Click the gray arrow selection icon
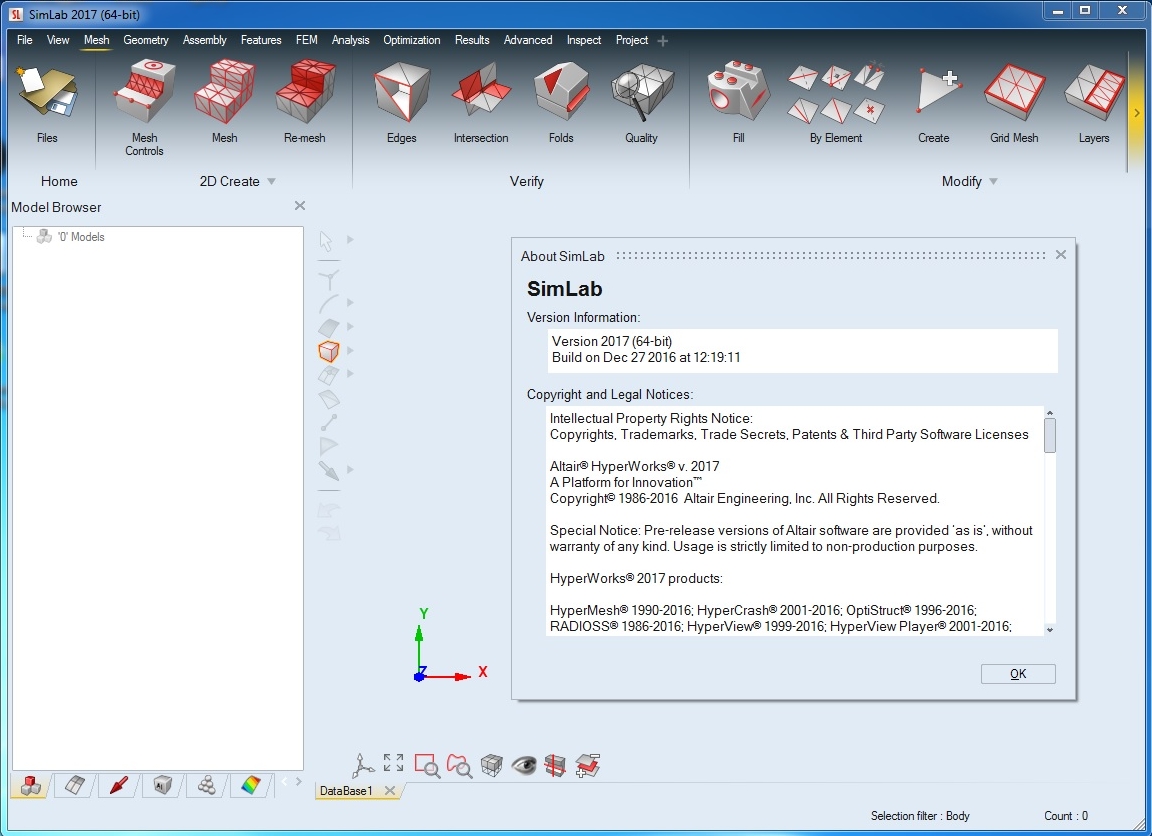 pyautogui.click(x=328, y=470)
